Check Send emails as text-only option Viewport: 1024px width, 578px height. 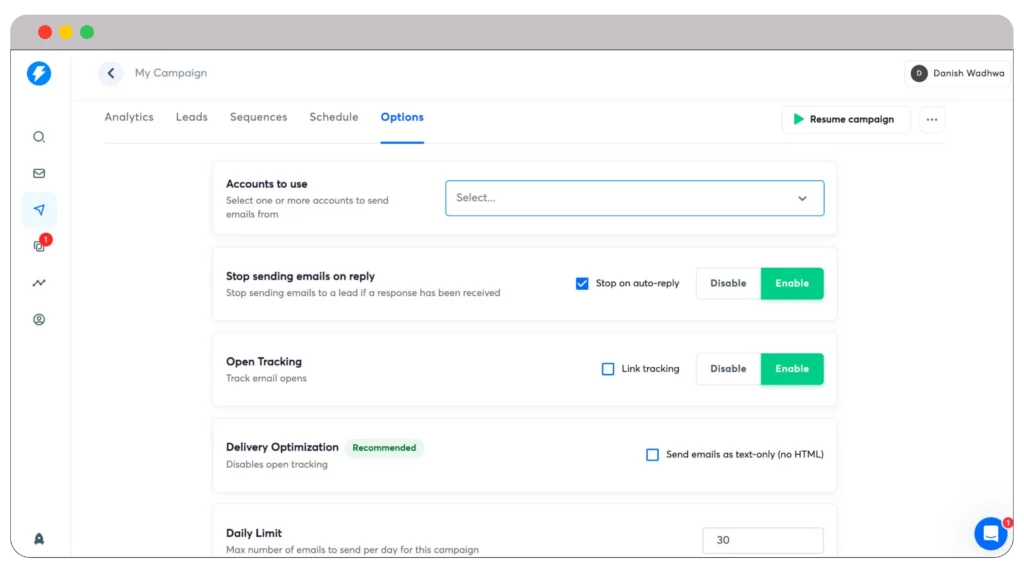[652, 455]
